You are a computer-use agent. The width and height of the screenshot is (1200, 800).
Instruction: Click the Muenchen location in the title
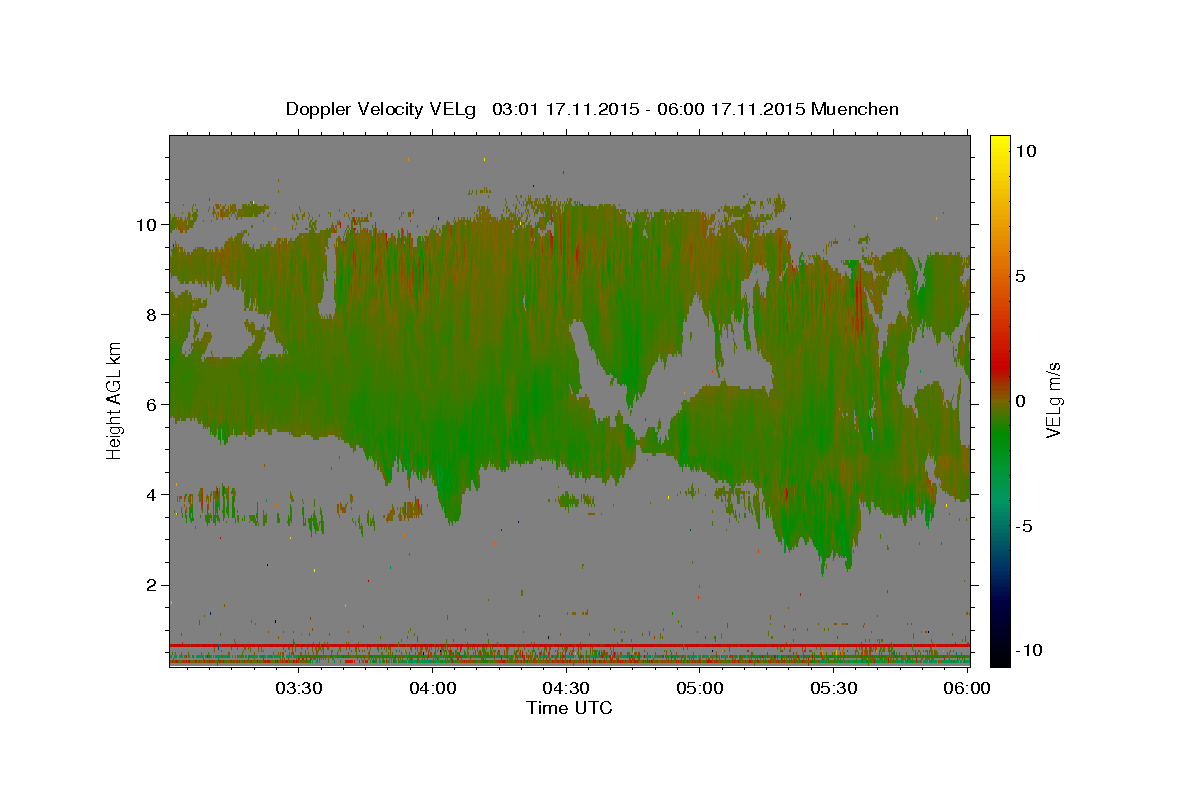click(855, 109)
